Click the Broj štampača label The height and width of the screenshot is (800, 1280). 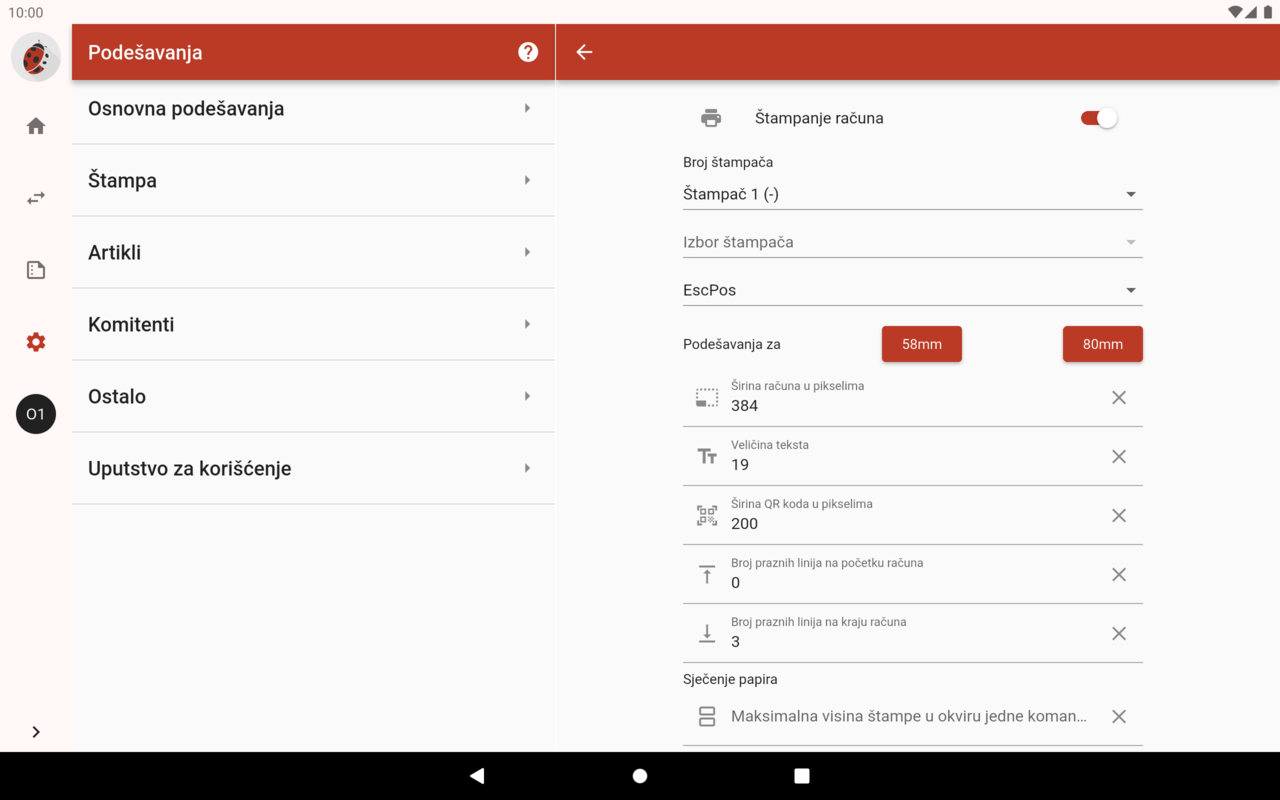[728, 162]
